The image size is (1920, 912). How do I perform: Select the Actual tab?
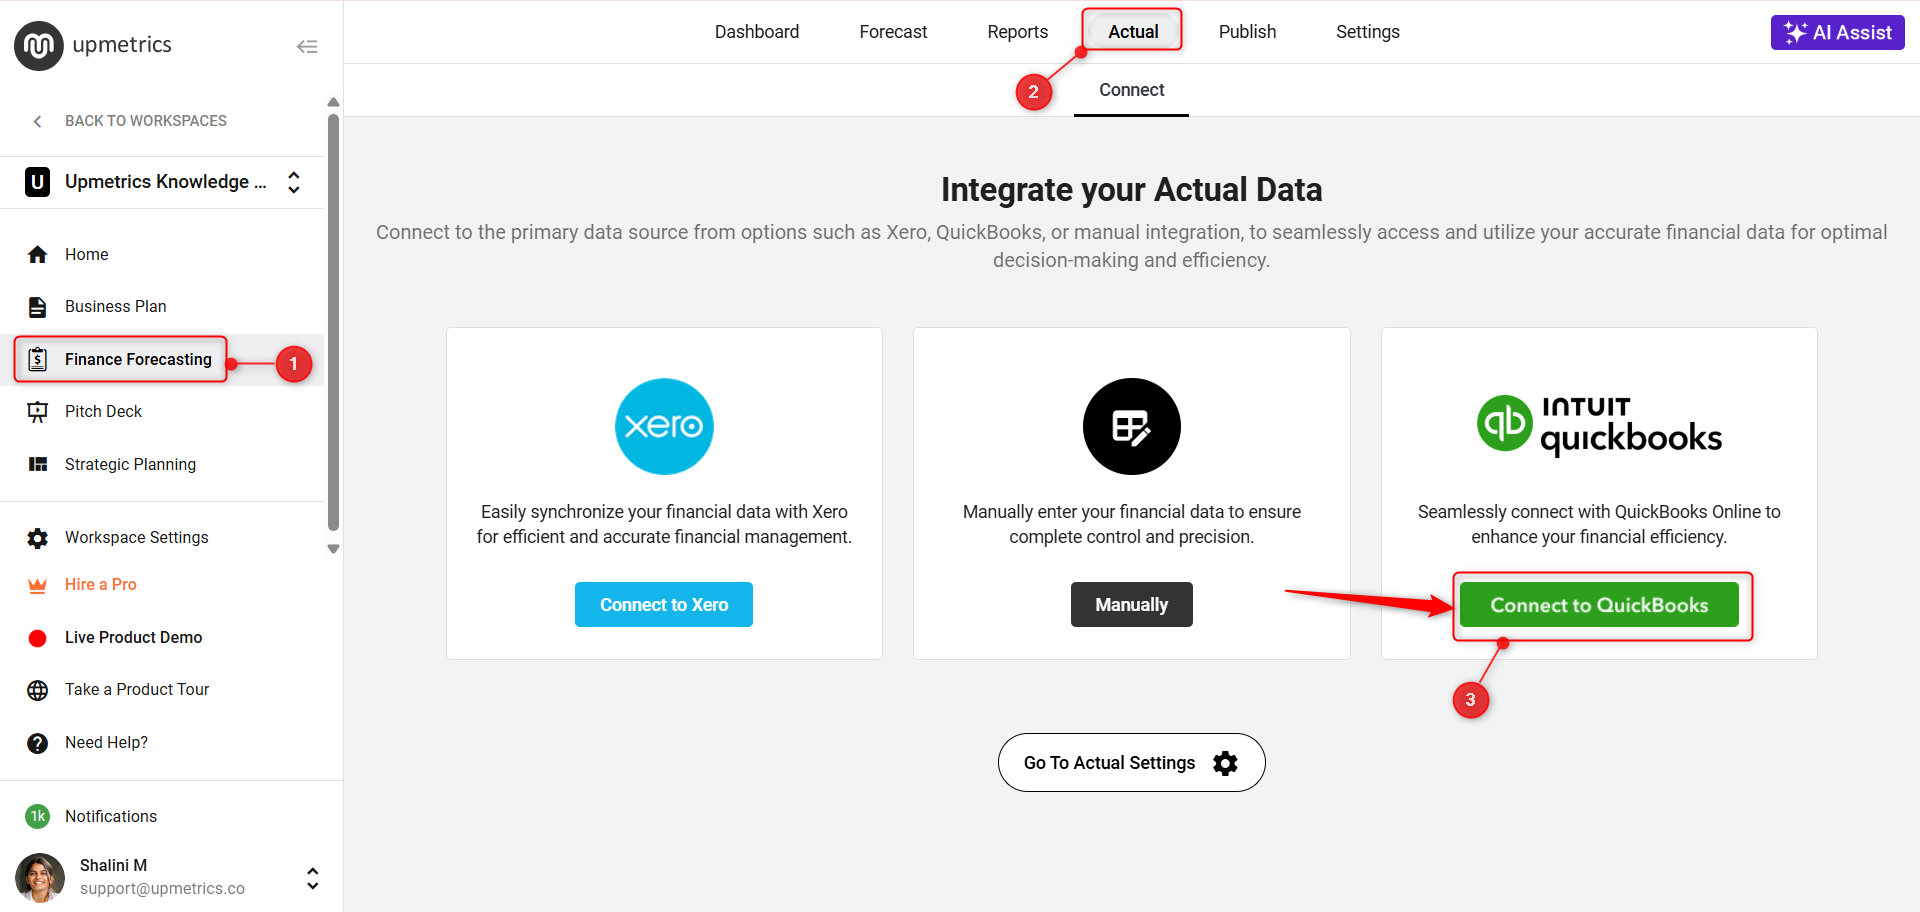pyautogui.click(x=1133, y=32)
